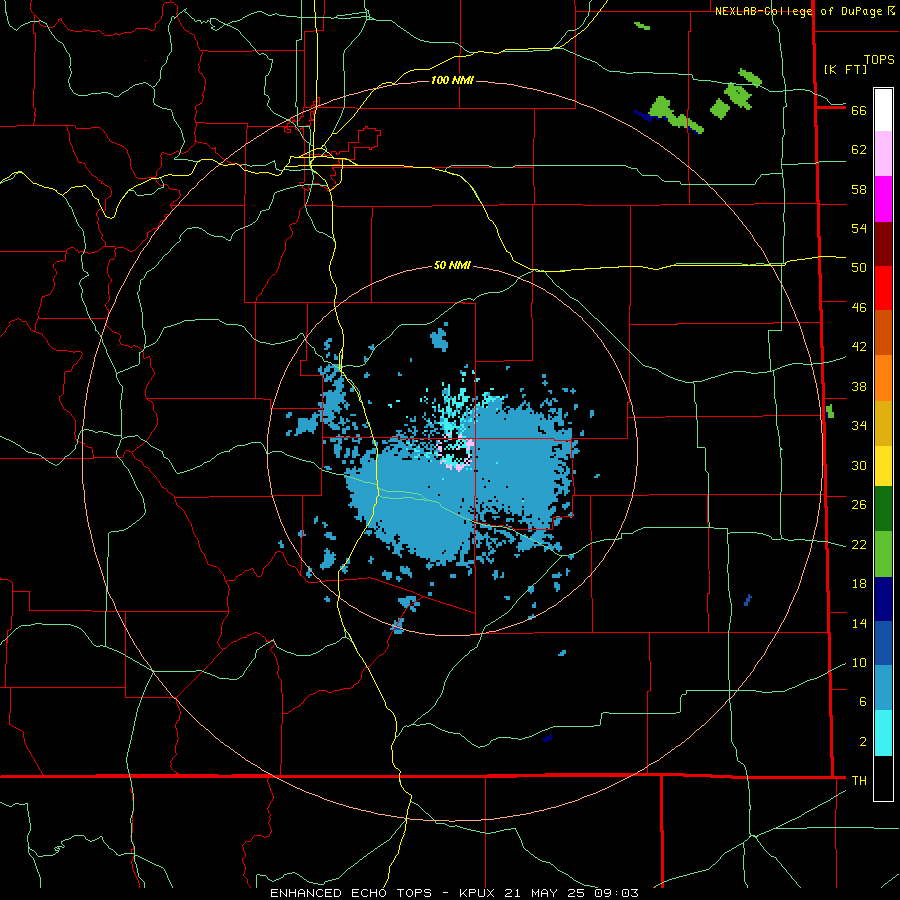The width and height of the screenshot is (900, 900).
Task: Click the '10' scale value
Action: coord(859,663)
